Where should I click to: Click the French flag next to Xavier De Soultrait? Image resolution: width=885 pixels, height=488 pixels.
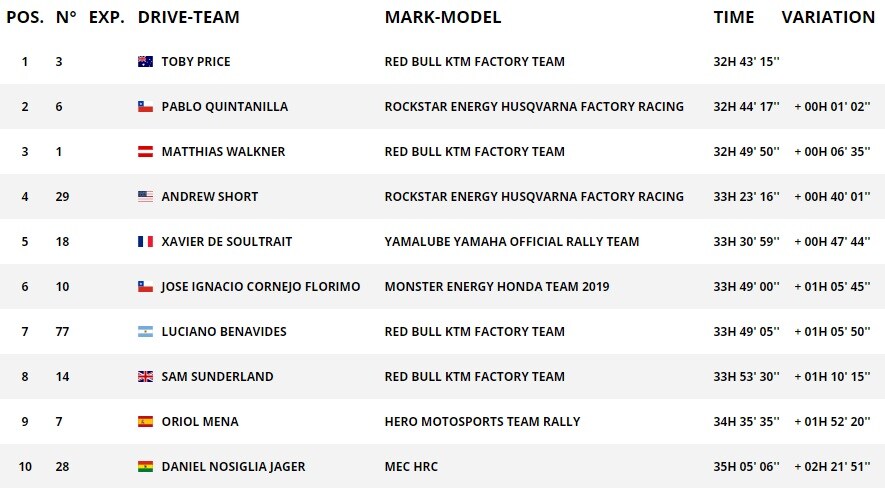point(145,241)
